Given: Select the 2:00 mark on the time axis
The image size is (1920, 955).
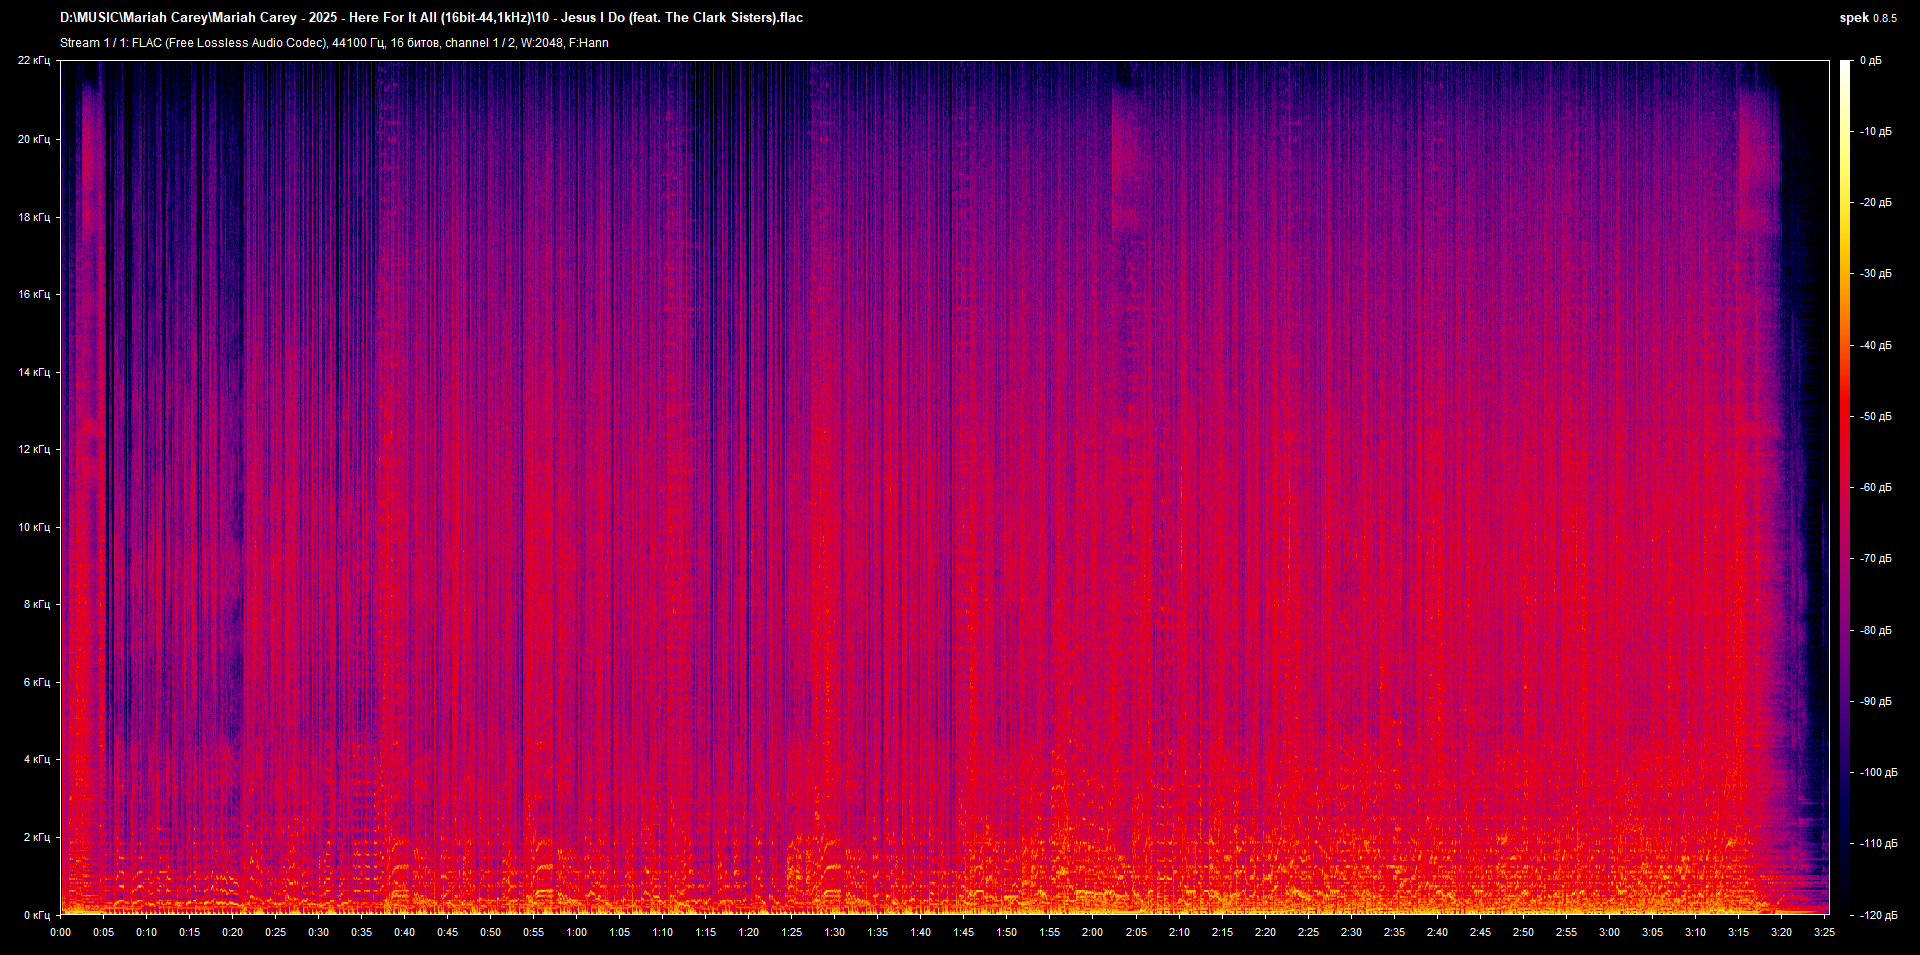Looking at the screenshot, I should [x=1092, y=932].
